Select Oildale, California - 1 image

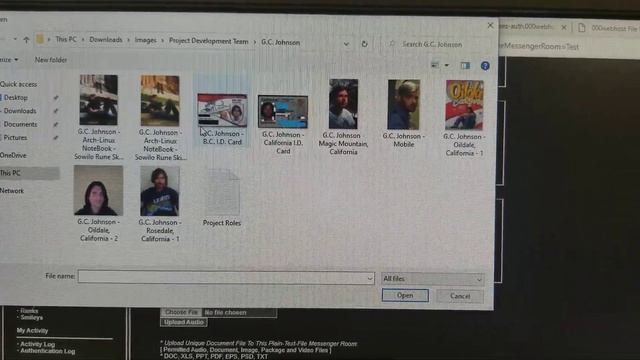[x=464, y=105]
